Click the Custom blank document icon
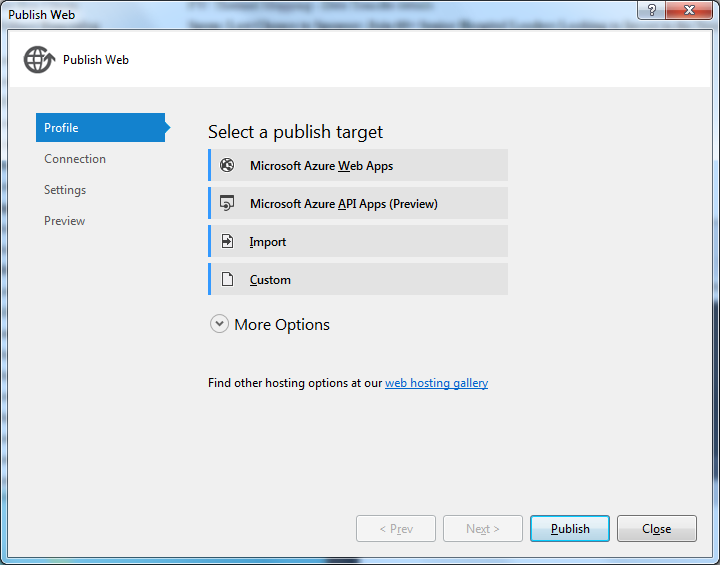This screenshot has width=720, height=565. point(227,279)
